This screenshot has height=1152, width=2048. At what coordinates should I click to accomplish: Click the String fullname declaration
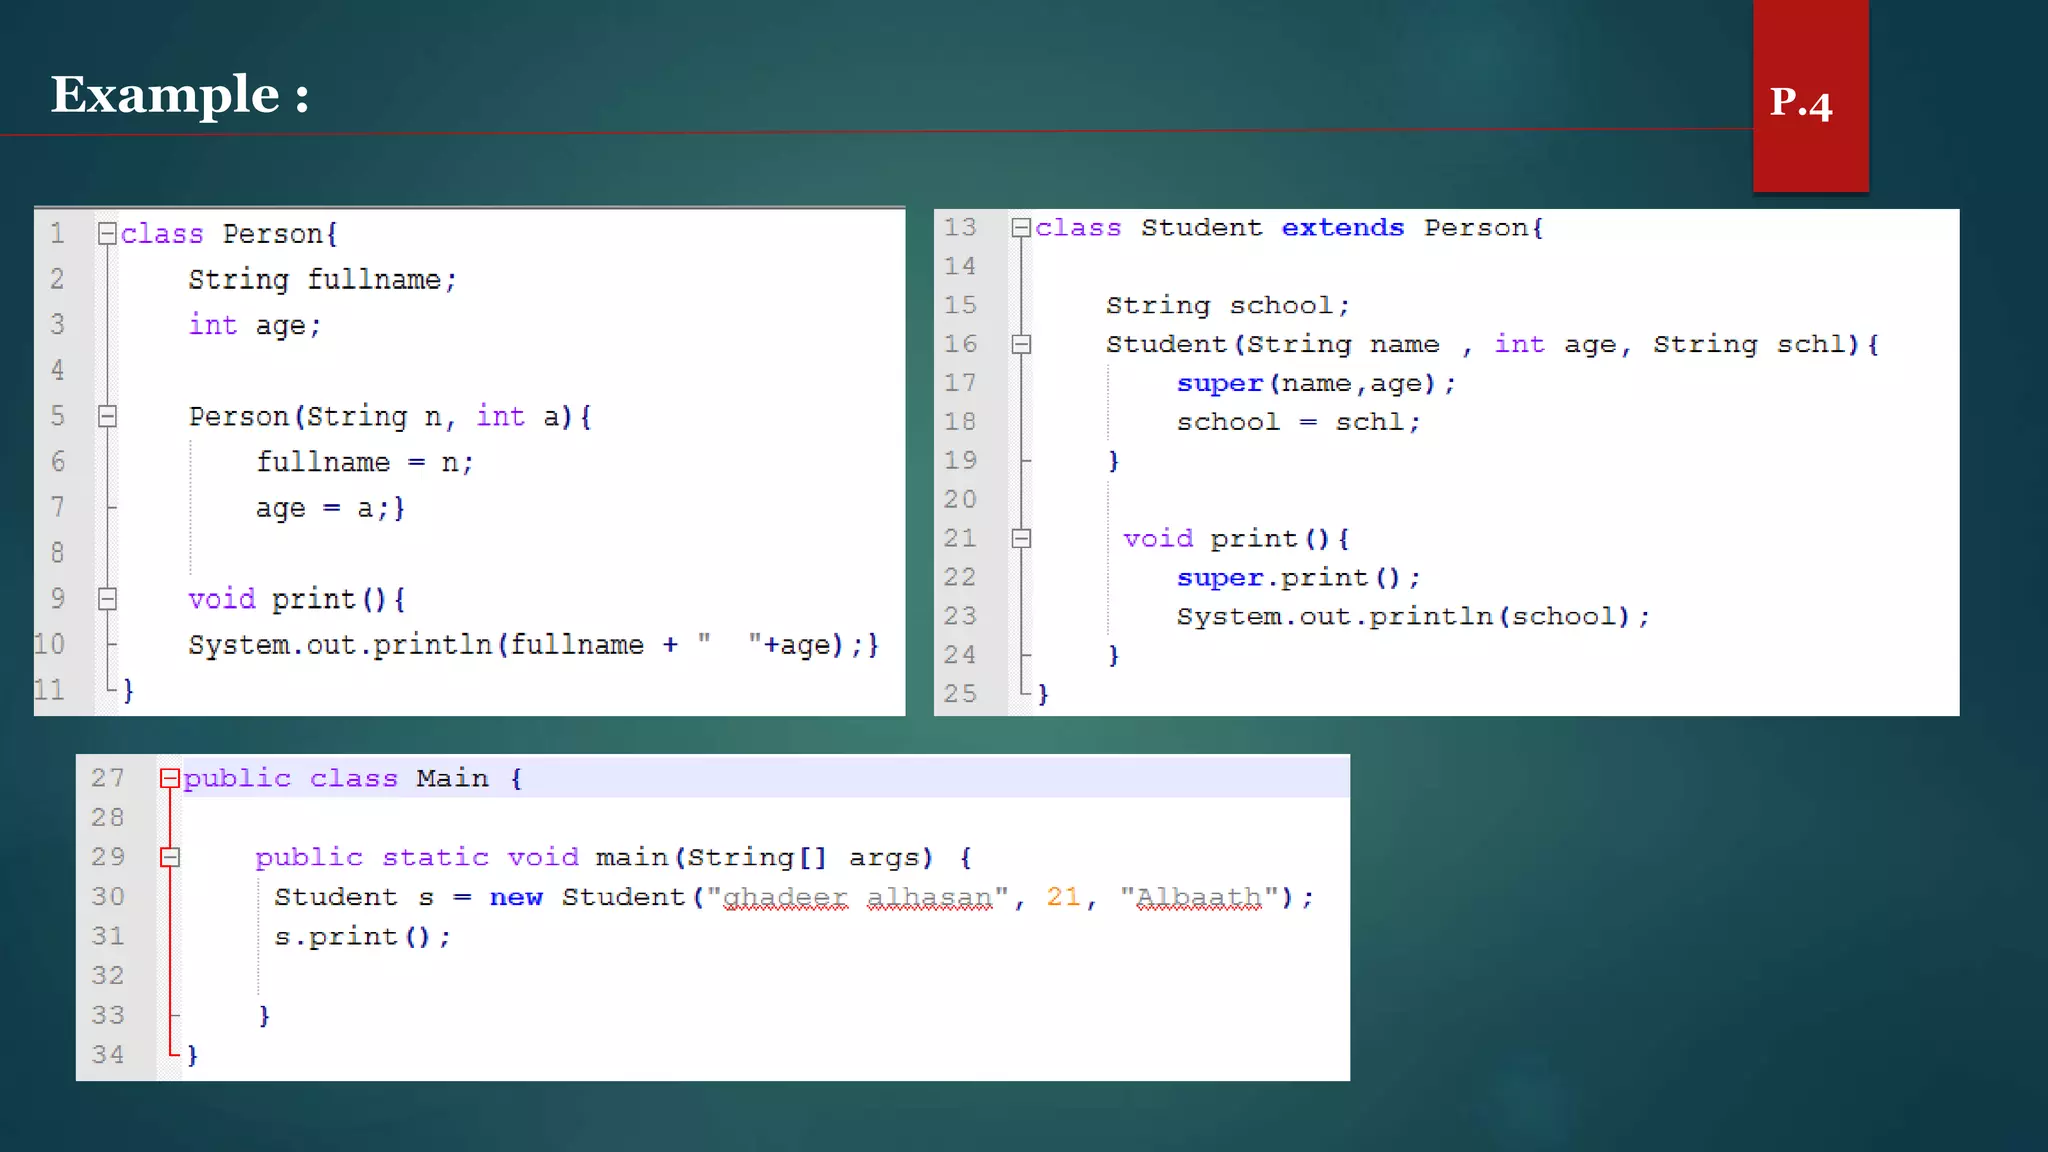click(322, 280)
